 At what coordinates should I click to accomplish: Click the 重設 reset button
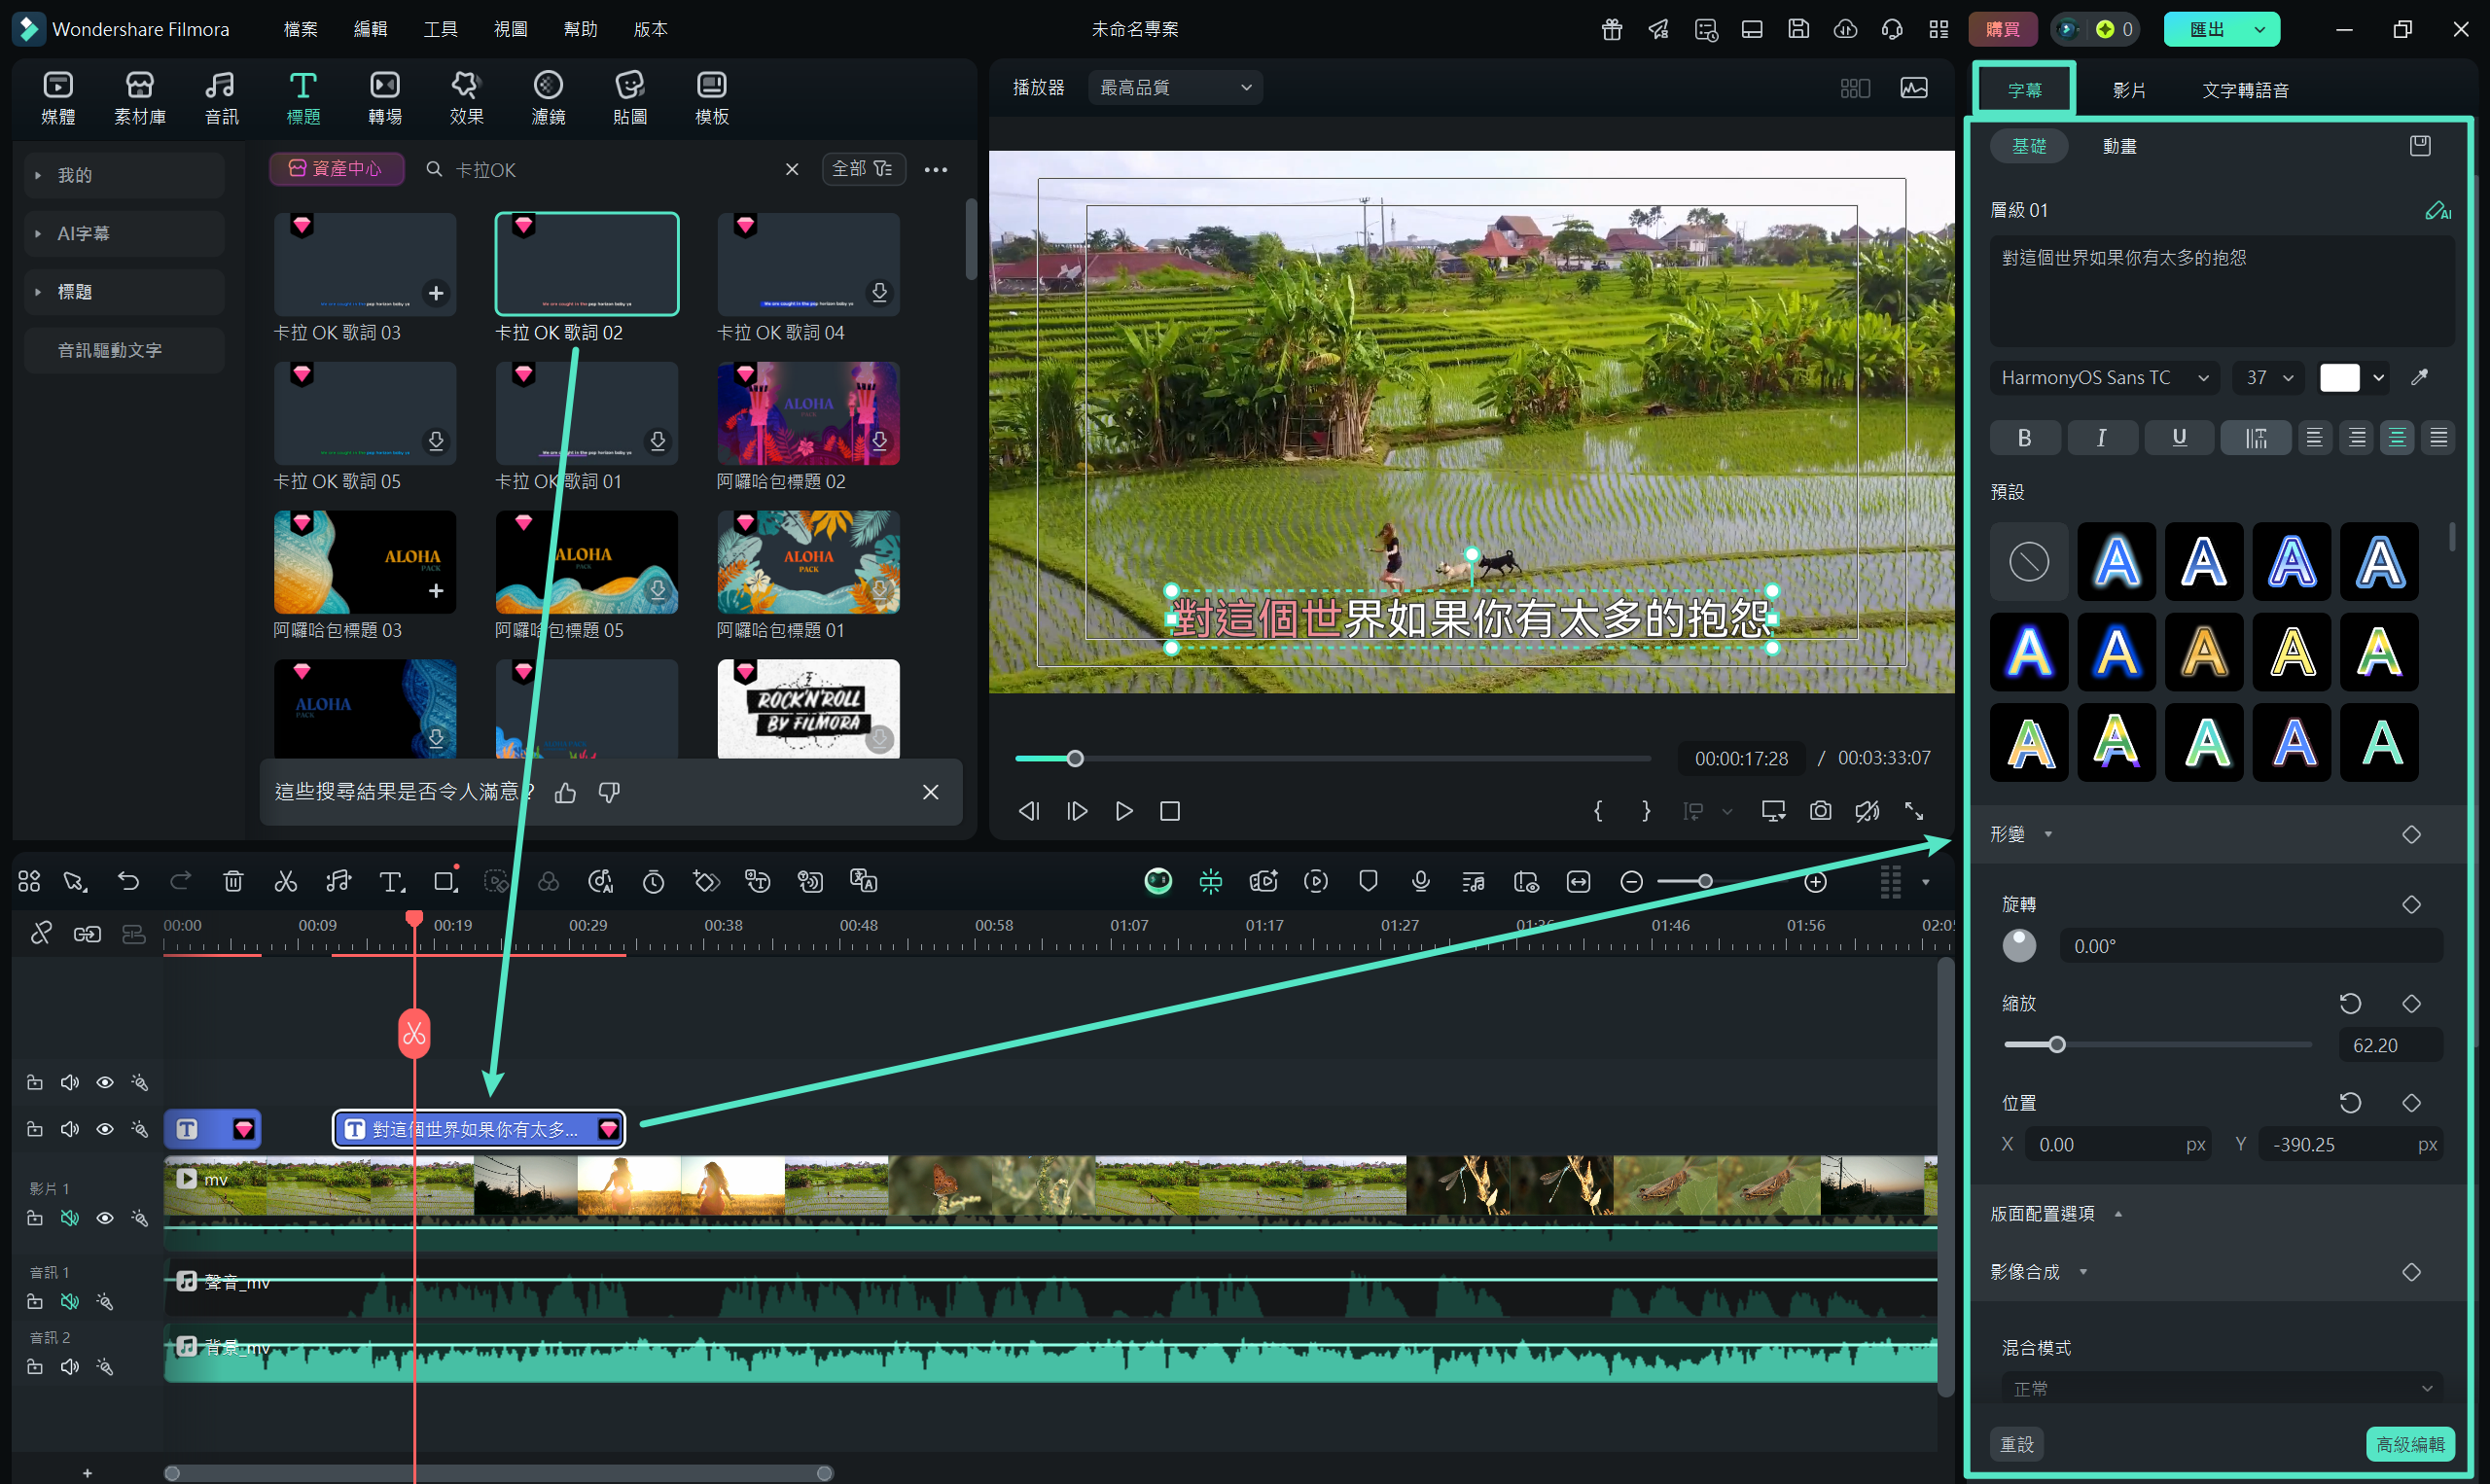pos(2017,1444)
